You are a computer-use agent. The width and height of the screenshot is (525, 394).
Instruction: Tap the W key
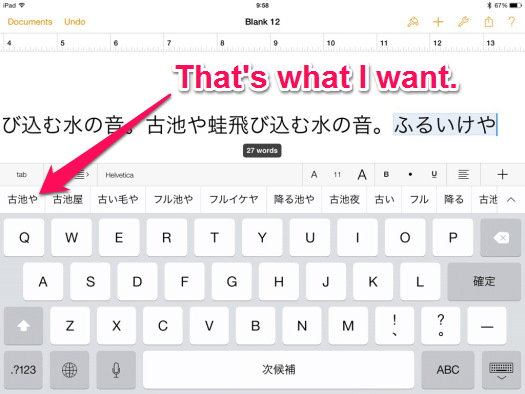tap(71, 238)
